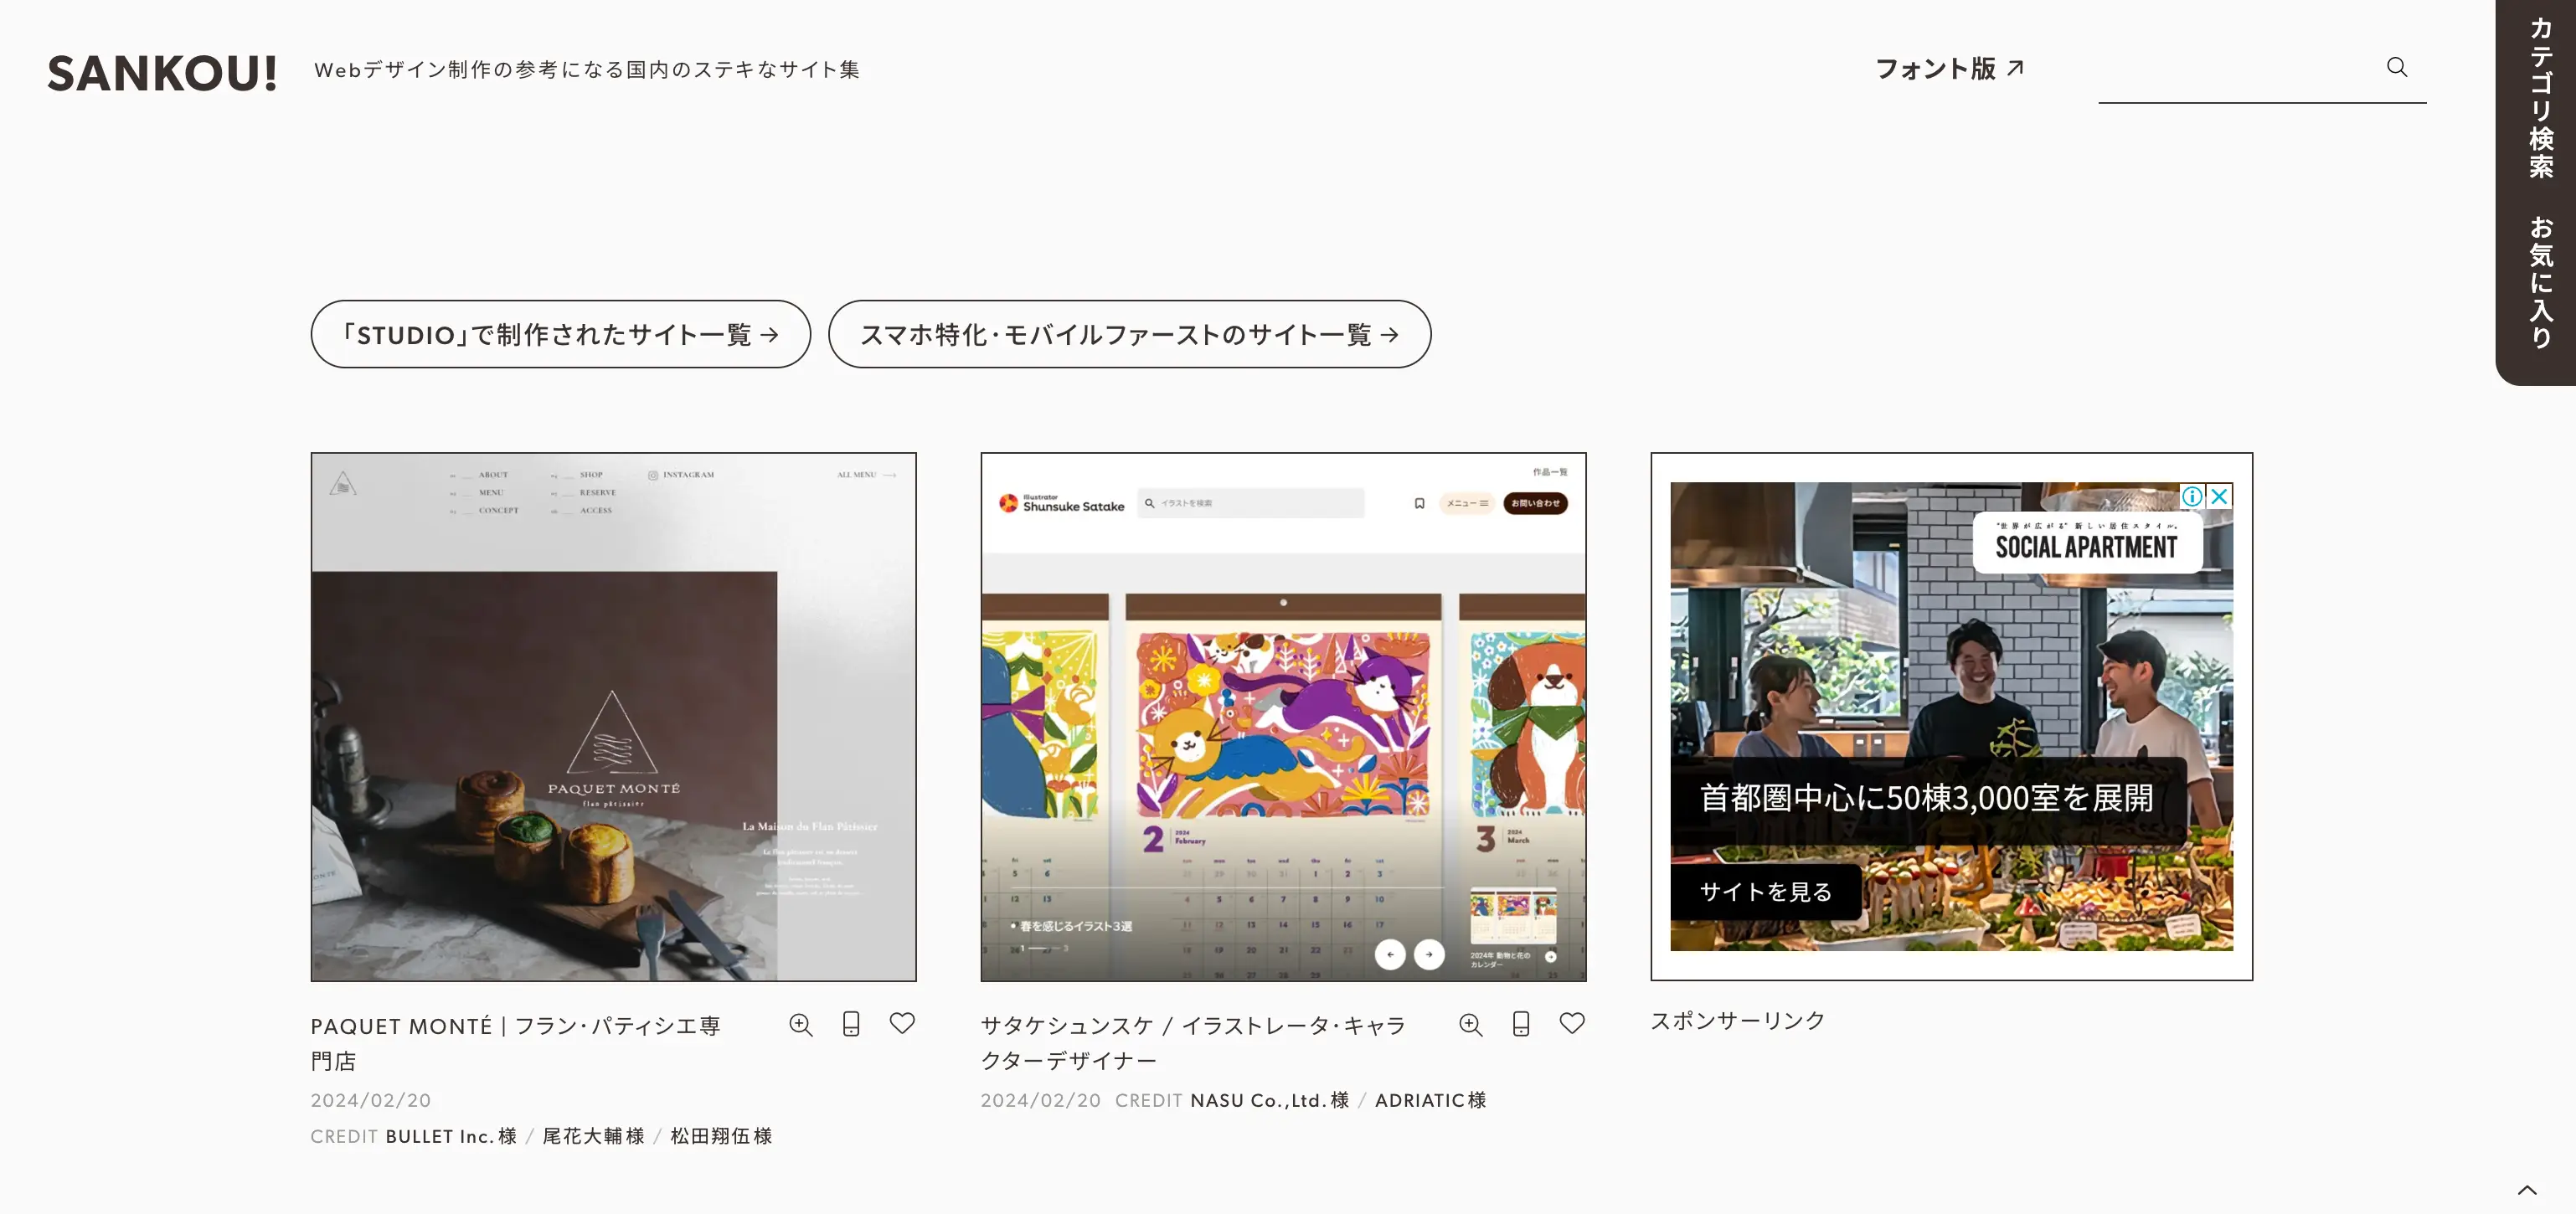Open zoom preview of サタケシュンスケ screenshot
This screenshot has width=2576, height=1214.
[x=1470, y=1024]
